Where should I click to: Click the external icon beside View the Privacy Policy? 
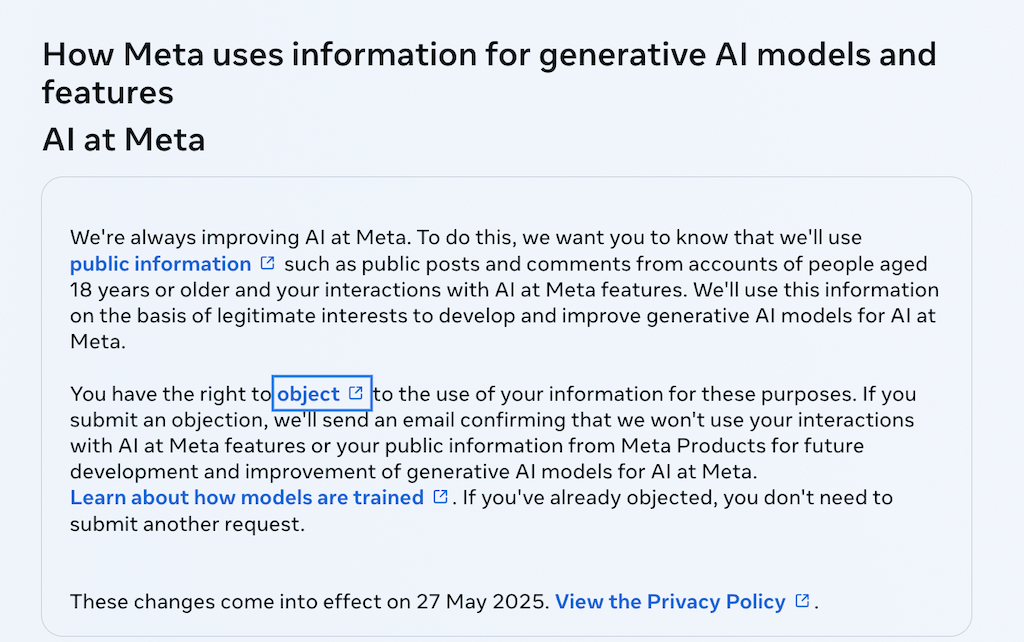point(802,601)
